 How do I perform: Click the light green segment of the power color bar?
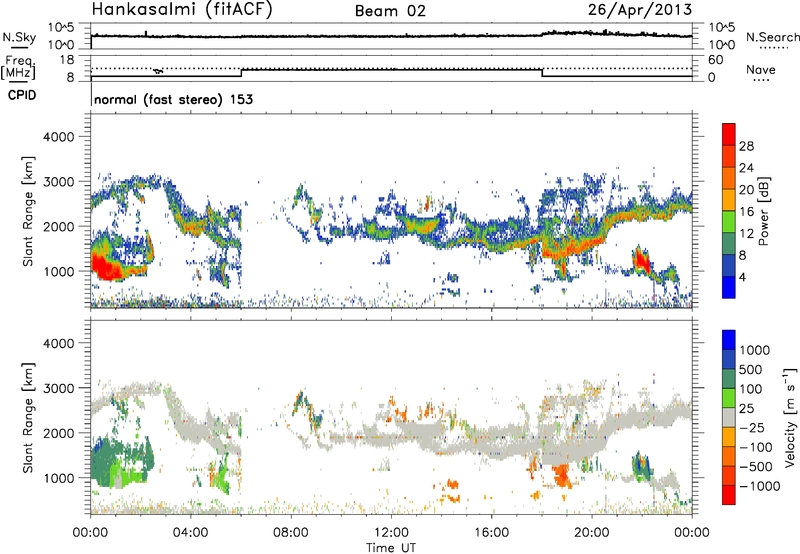pyautogui.click(x=728, y=222)
